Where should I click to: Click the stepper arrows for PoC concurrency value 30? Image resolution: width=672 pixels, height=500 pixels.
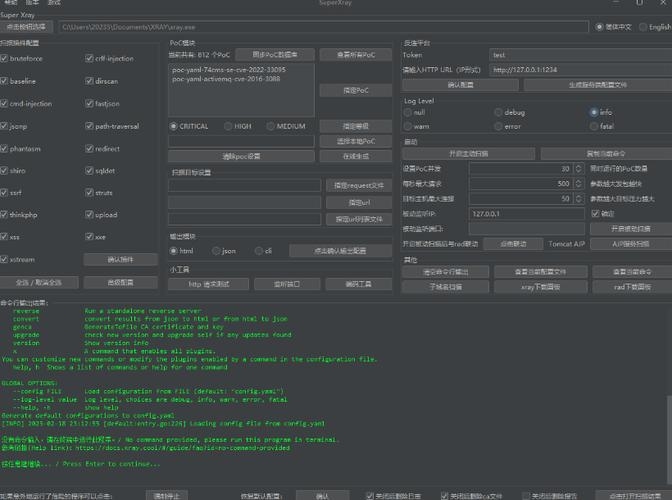[577, 169]
